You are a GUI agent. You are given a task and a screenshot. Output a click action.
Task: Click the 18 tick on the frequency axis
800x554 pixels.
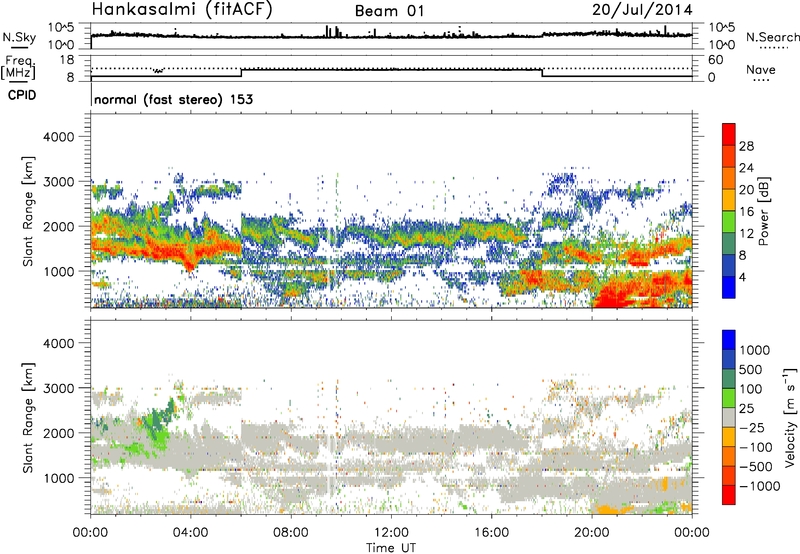(67, 60)
